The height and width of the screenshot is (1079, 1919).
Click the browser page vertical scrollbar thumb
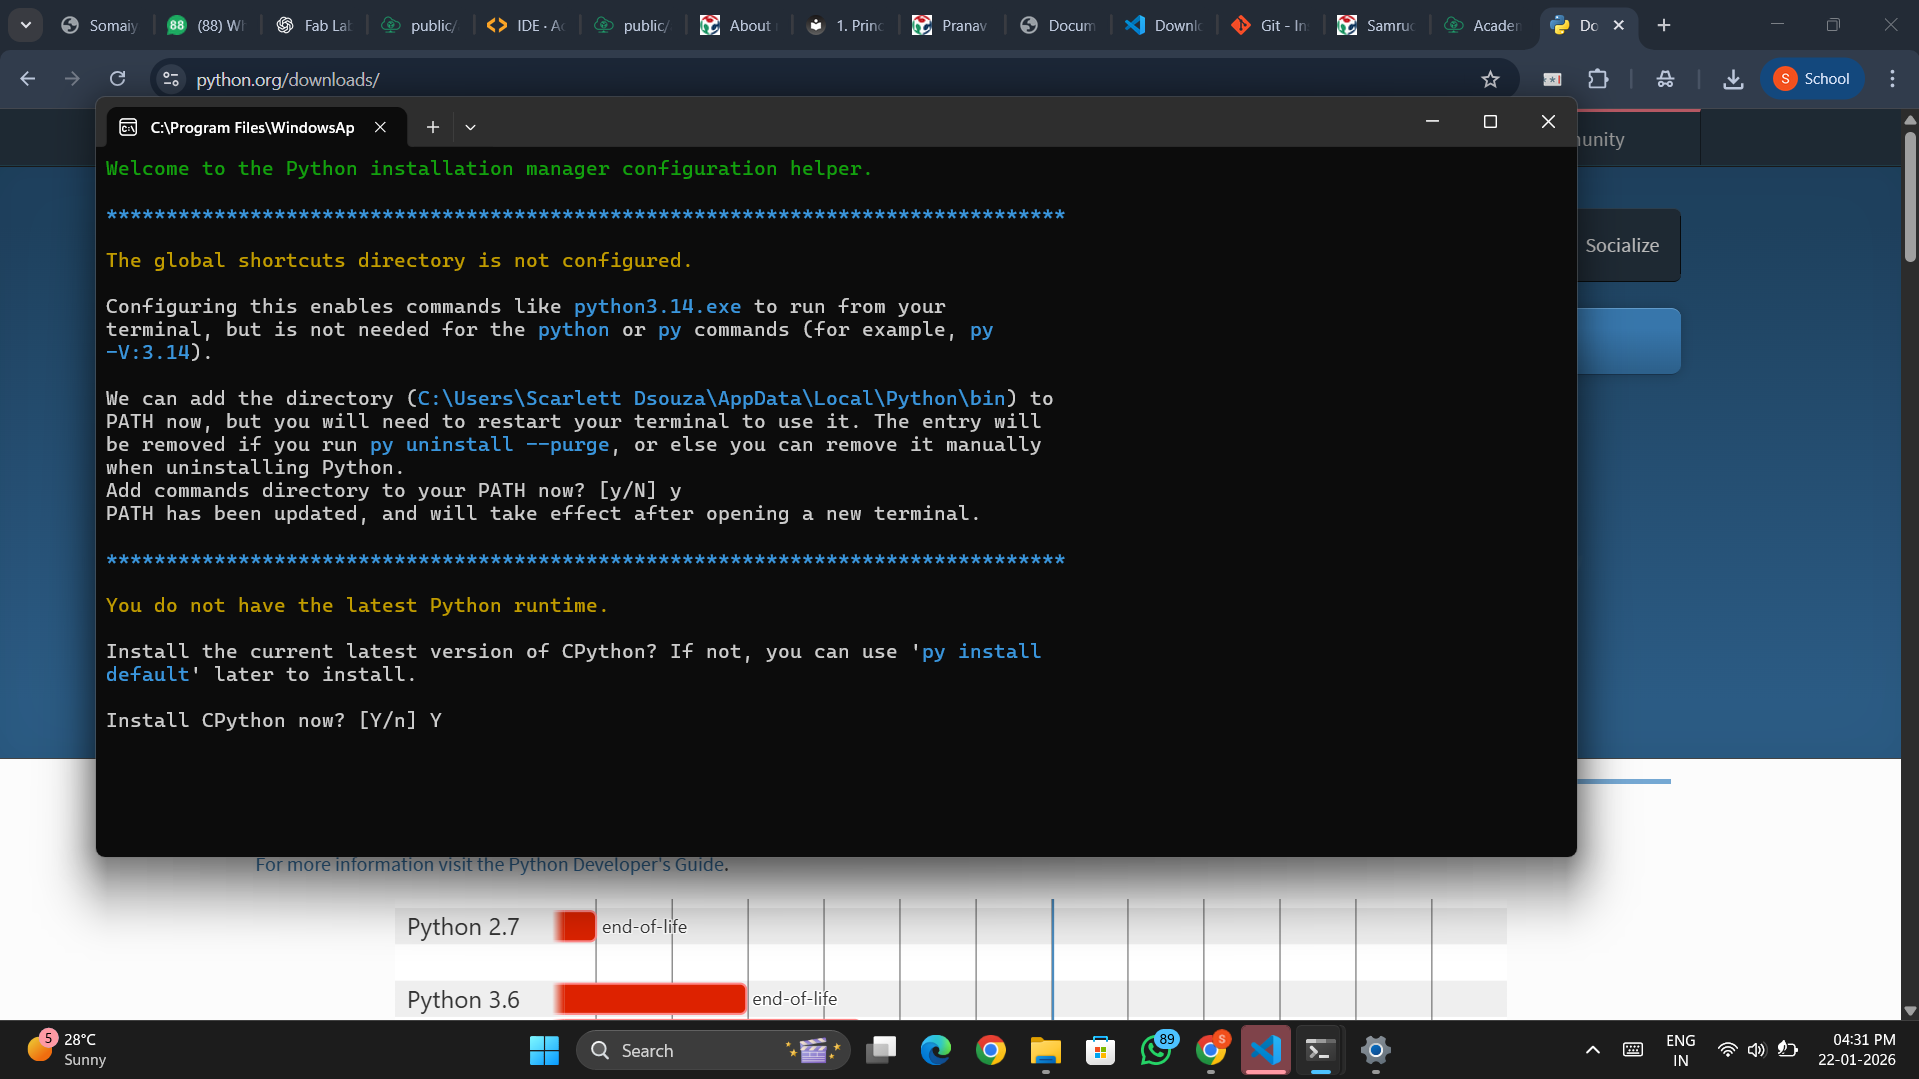[x=1910, y=196]
